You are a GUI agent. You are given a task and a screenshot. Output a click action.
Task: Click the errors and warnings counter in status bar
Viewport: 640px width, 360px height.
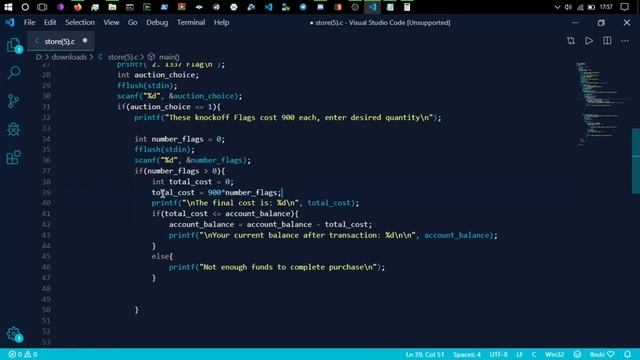pyautogui.click(x=23, y=354)
